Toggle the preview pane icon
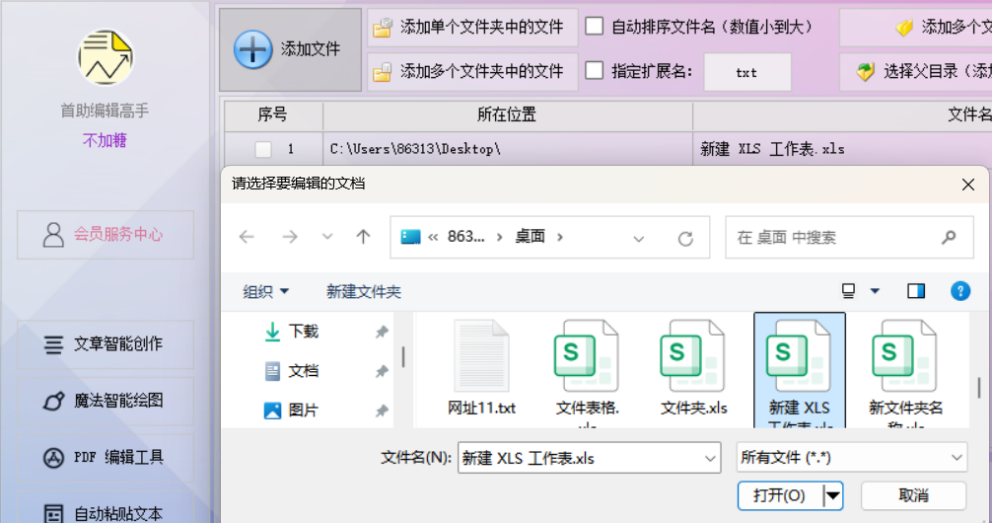Image resolution: width=992 pixels, height=523 pixels. click(916, 291)
